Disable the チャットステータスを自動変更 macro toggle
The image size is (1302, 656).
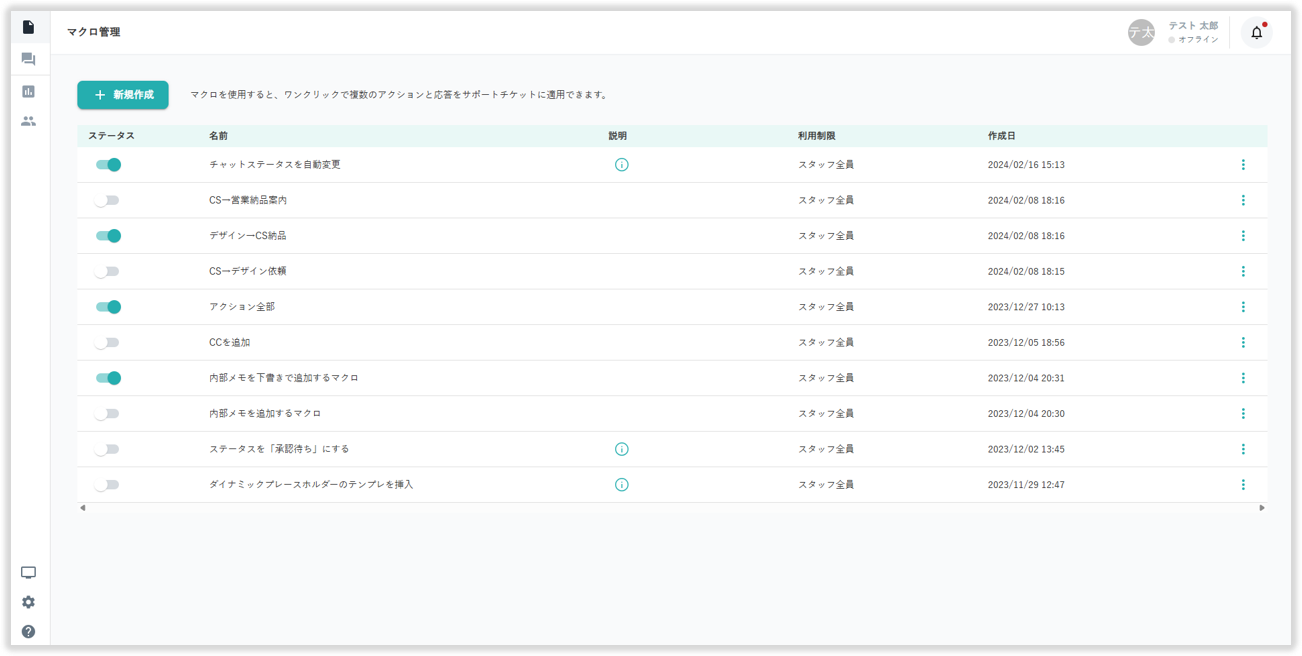[108, 165]
